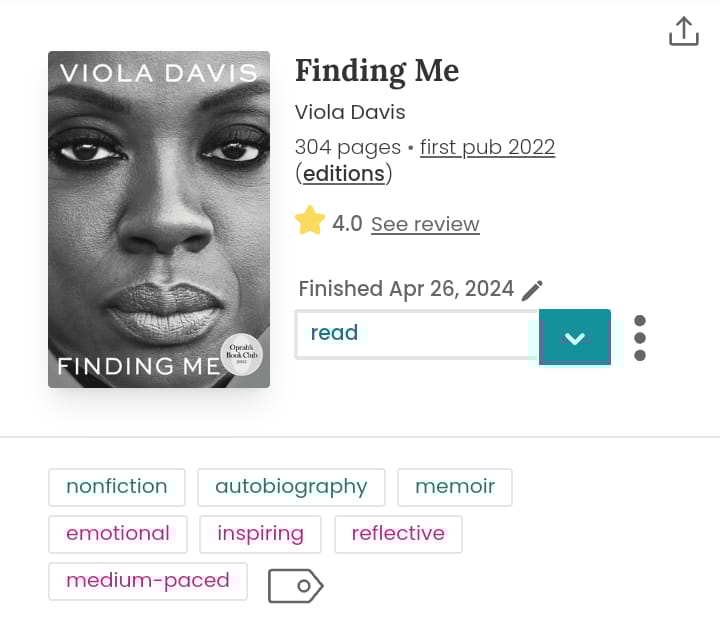Select the 'autobiography' genre tag
This screenshot has height=627, width=720.
click(x=291, y=487)
